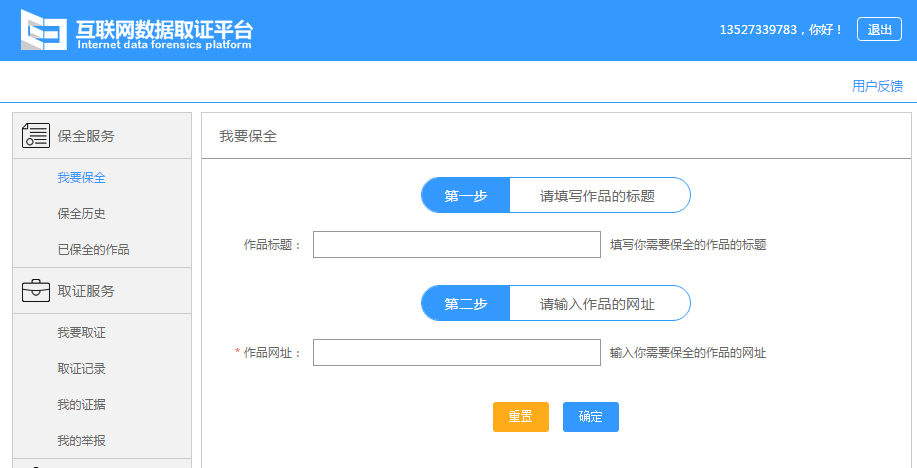Open 已保全的作品 in the sidebar

[x=93, y=249]
